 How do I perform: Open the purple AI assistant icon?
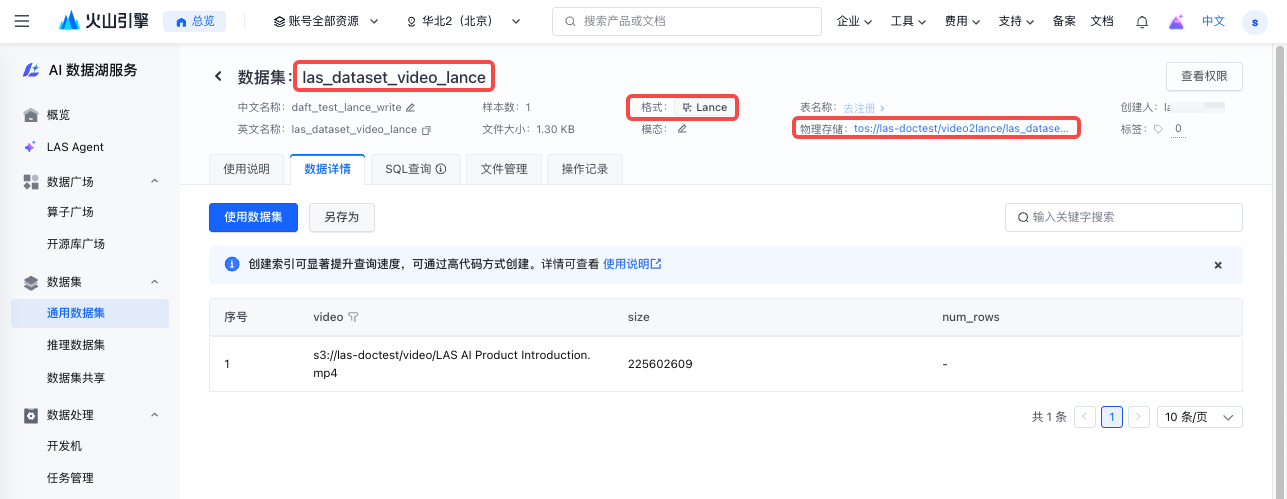(x=1176, y=21)
